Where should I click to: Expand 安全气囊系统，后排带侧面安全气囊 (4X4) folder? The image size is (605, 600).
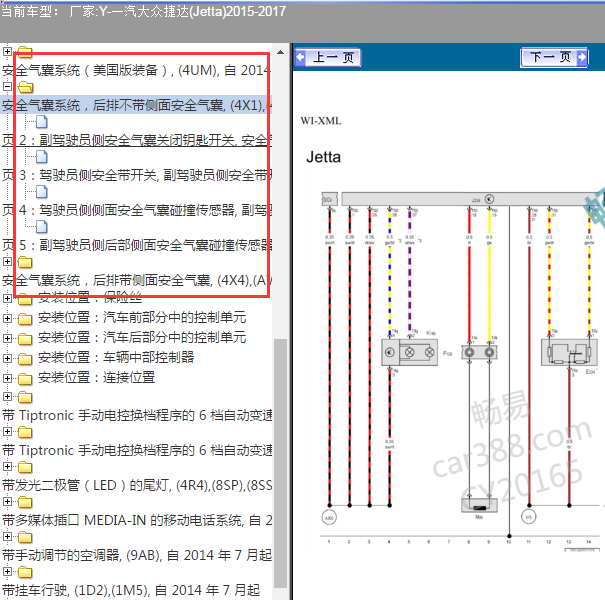click(x=7, y=261)
